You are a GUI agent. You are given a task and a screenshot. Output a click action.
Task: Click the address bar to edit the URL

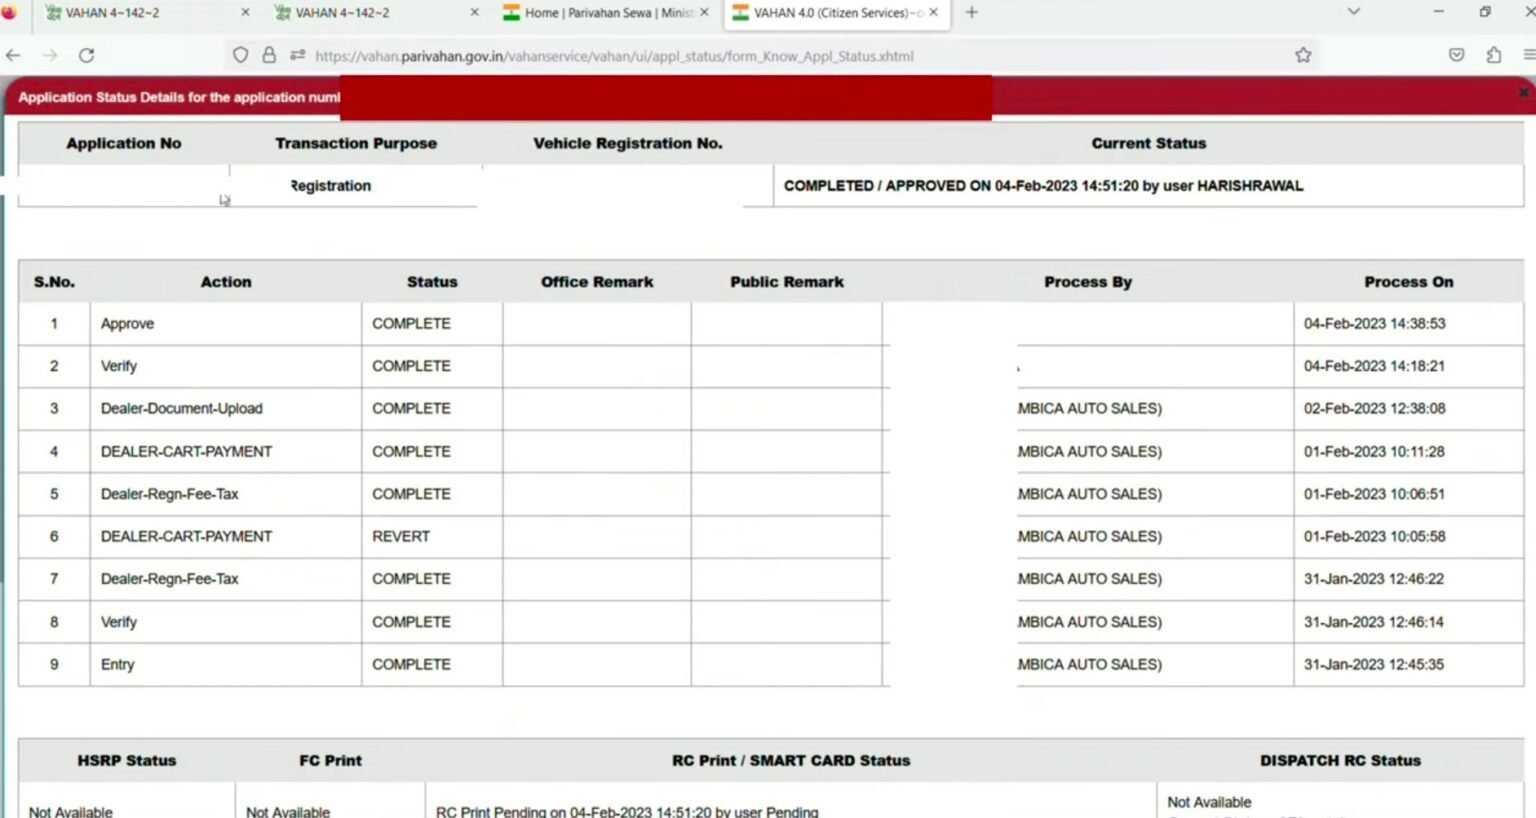point(700,56)
